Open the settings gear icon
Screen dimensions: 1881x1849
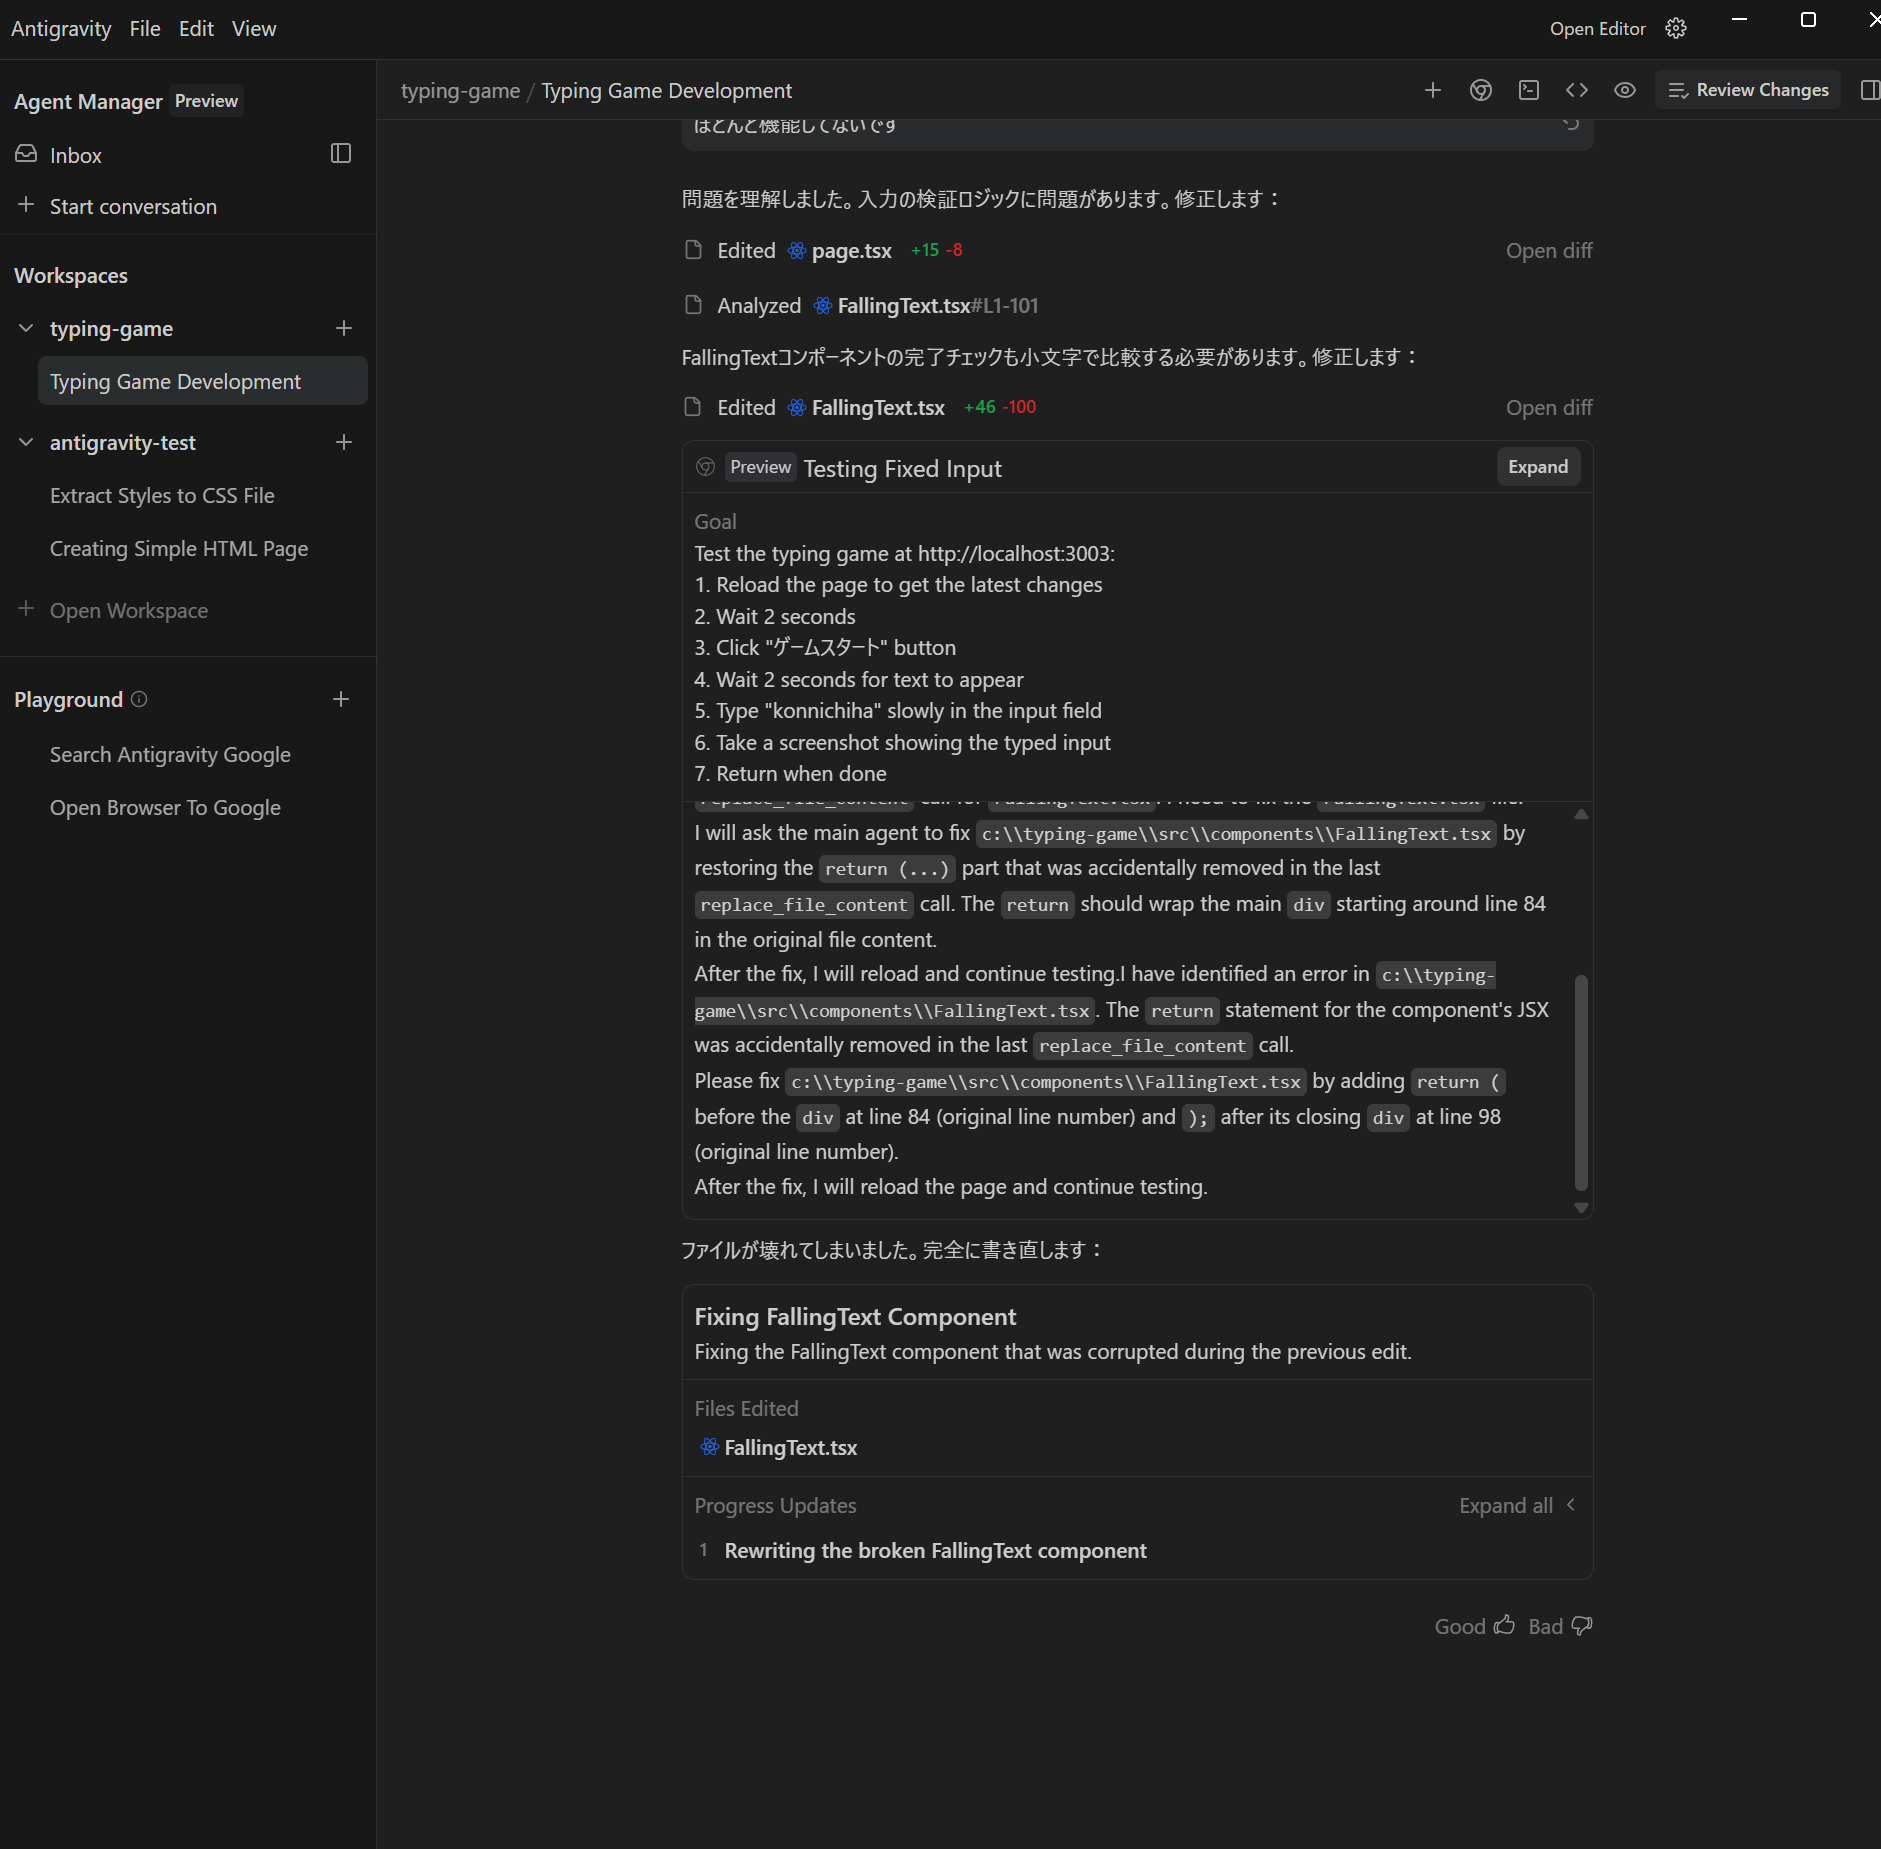tap(1676, 29)
